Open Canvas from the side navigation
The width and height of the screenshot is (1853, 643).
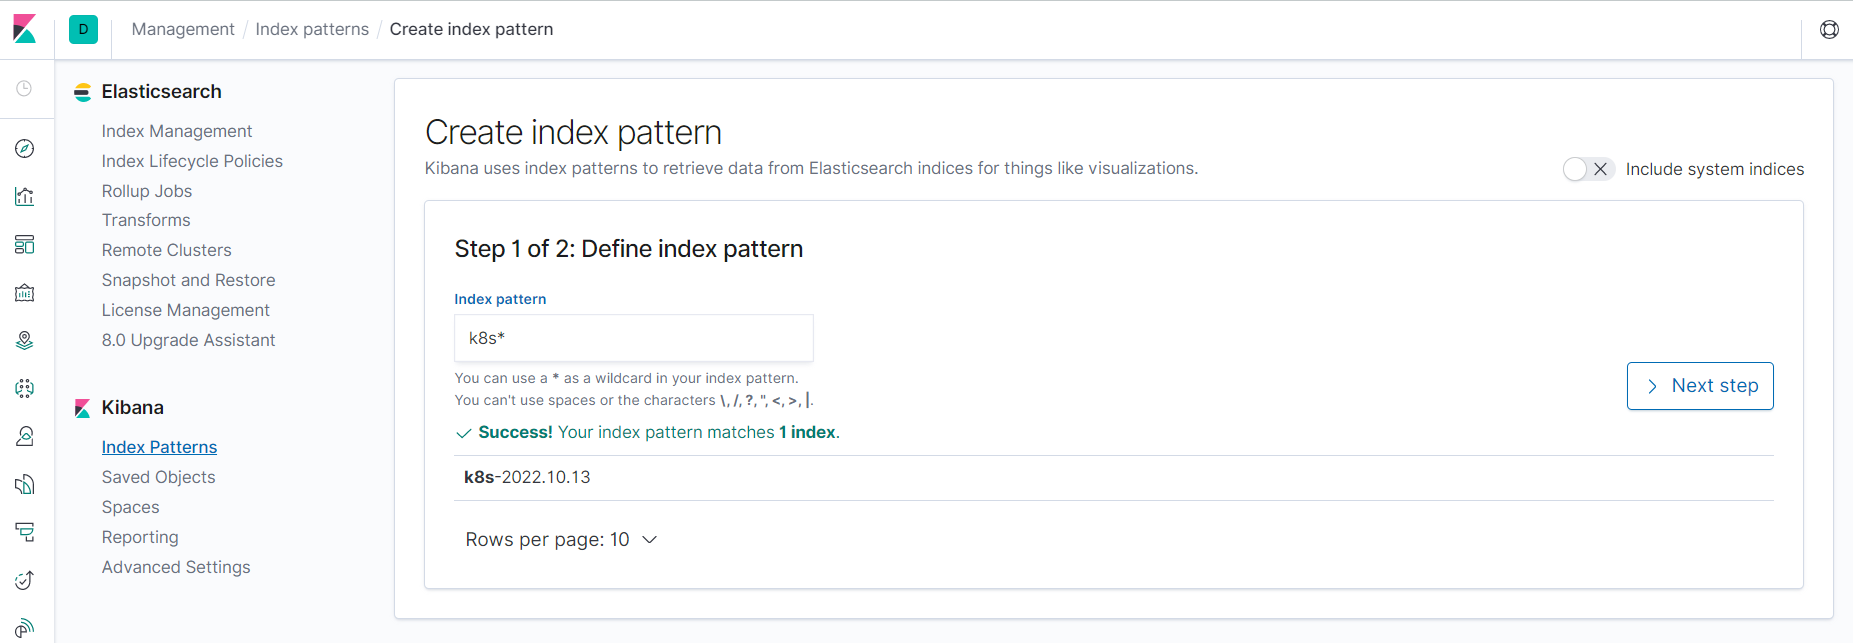(x=25, y=293)
